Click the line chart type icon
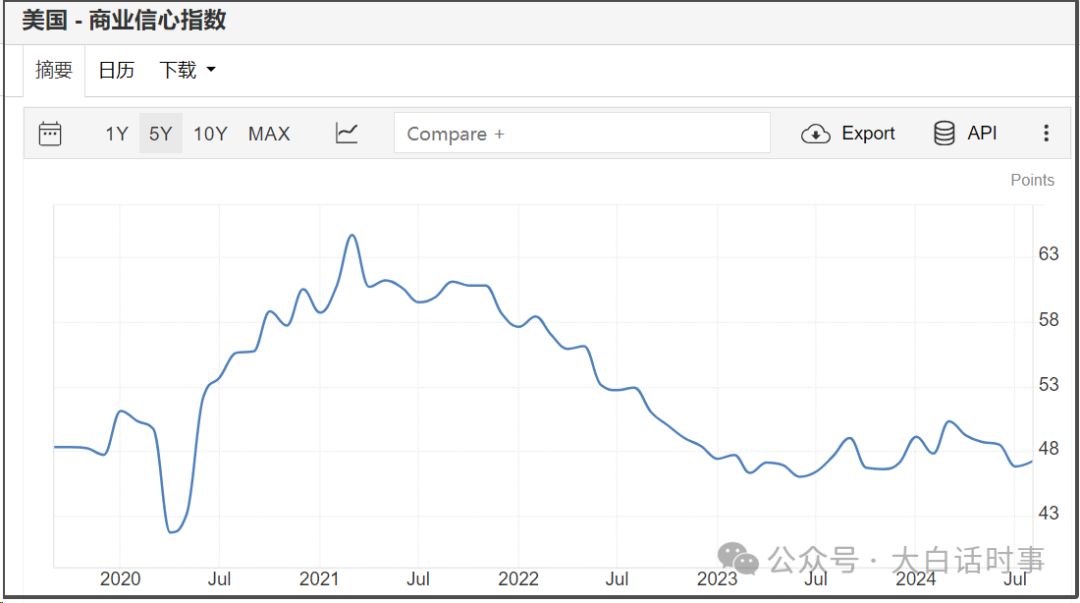The width and height of the screenshot is (1080, 603). point(347,133)
